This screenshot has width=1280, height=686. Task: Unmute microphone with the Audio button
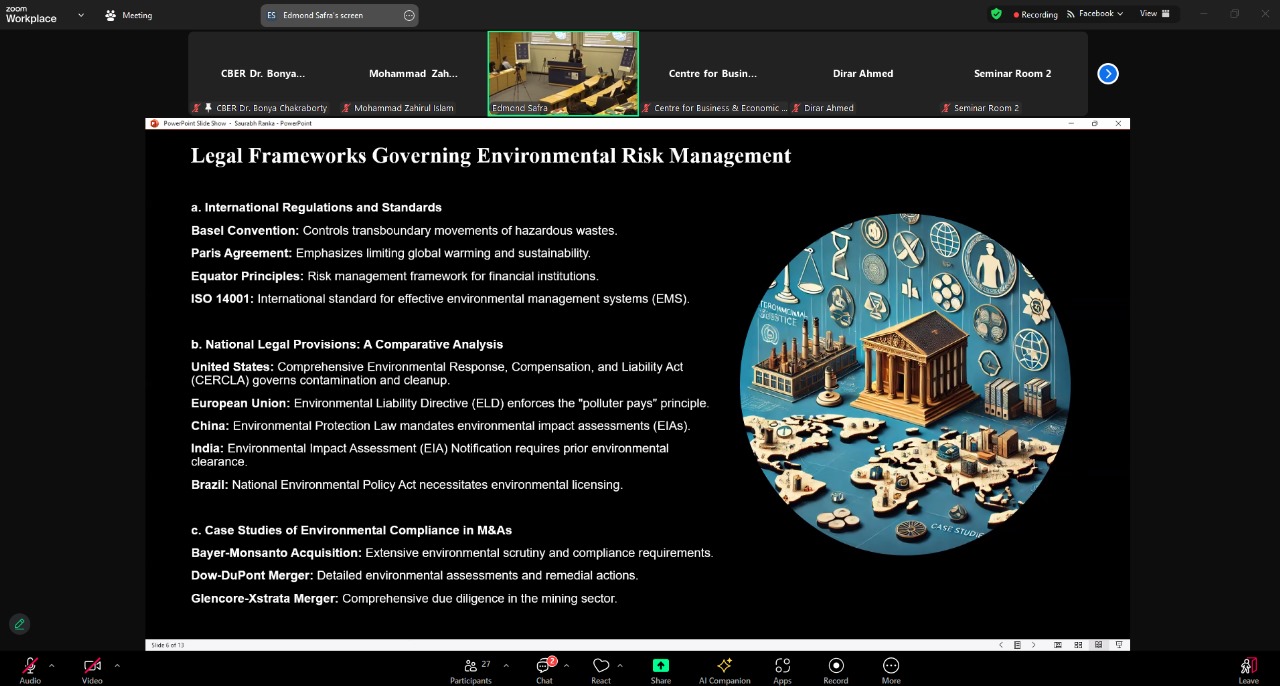30,668
